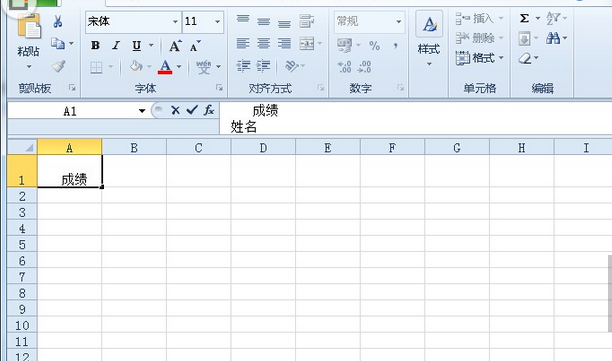Toggle Underline formatting
This screenshot has width=612, height=361.
click(x=136, y=46)
